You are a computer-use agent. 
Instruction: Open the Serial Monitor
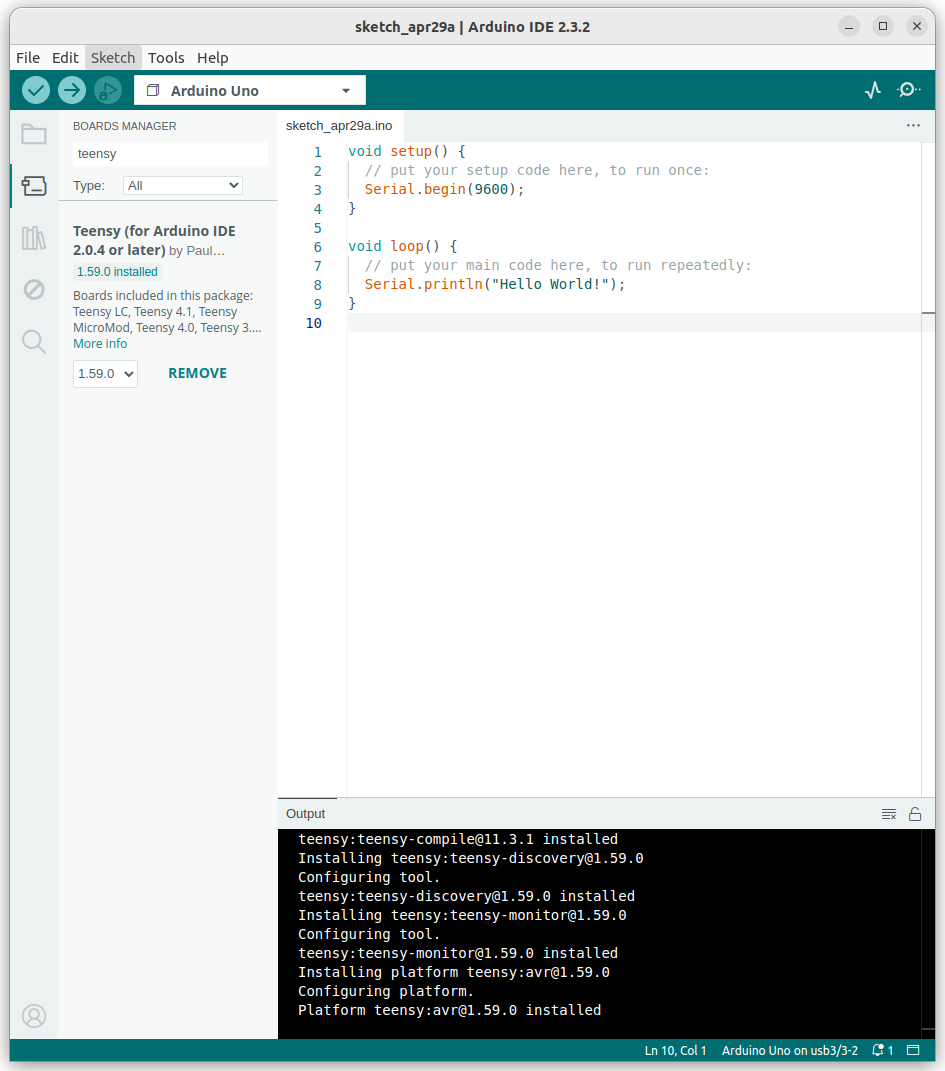[x=908, y=90]
